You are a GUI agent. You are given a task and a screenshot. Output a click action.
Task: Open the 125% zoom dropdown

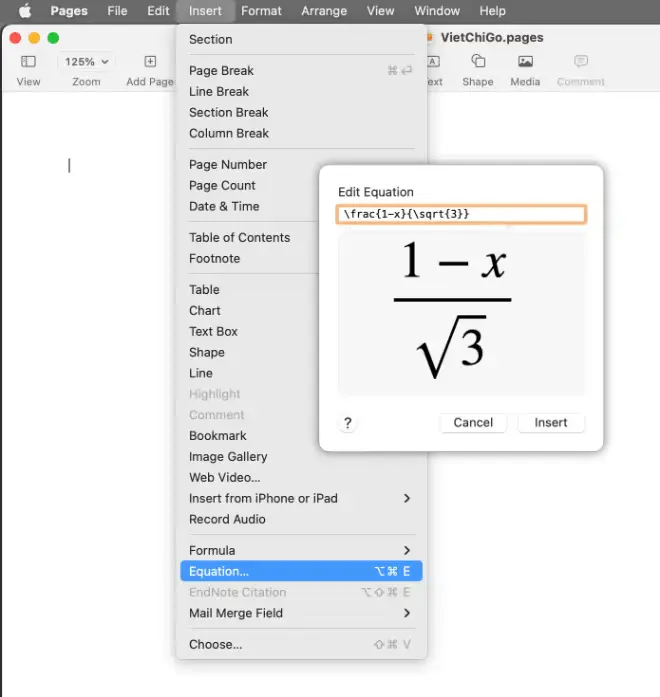pyautogui.click(x=87, y=62)
